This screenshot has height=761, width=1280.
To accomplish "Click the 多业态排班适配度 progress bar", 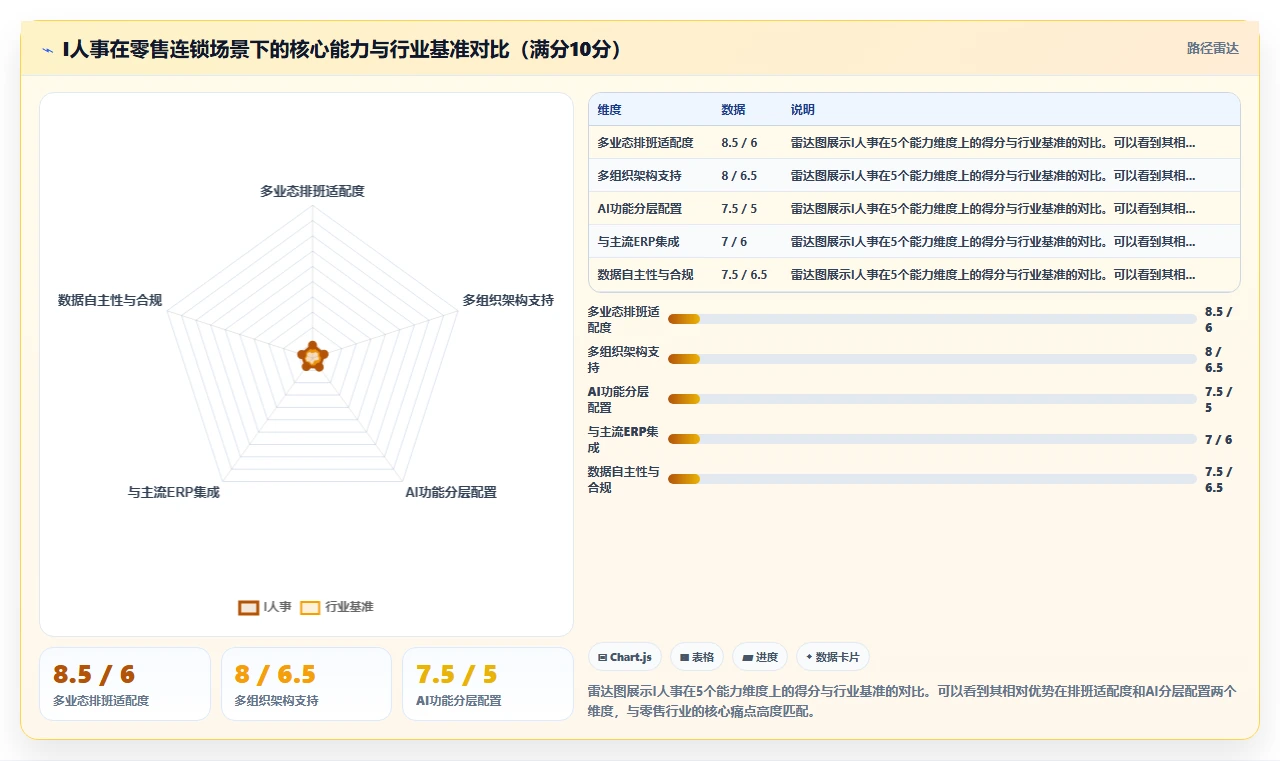I will coord(932,319).
